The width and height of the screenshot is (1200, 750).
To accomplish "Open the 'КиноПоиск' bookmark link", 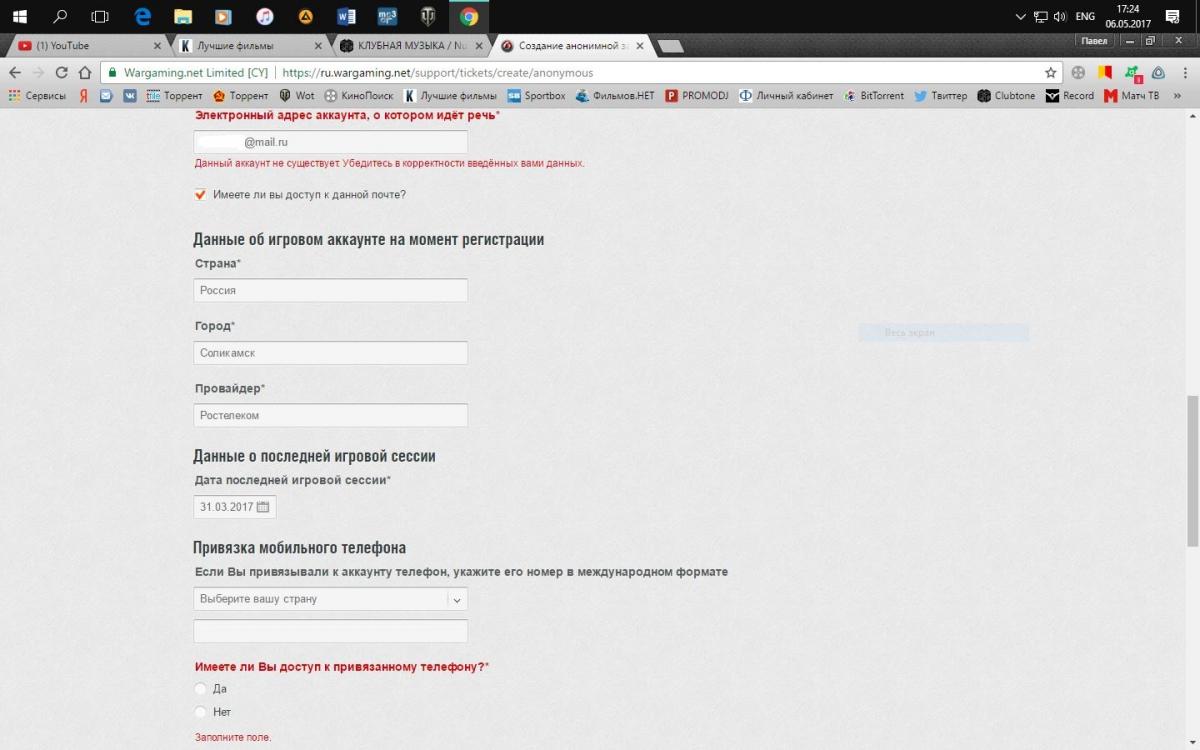I will click(360, 96).
